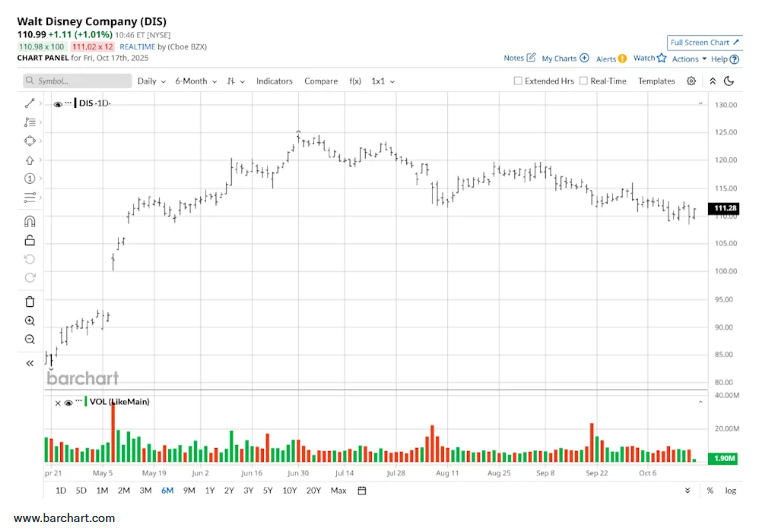Screen dimensions: 757x532
Task: Click the lock drawings icon
Action: tap(30, 240)
